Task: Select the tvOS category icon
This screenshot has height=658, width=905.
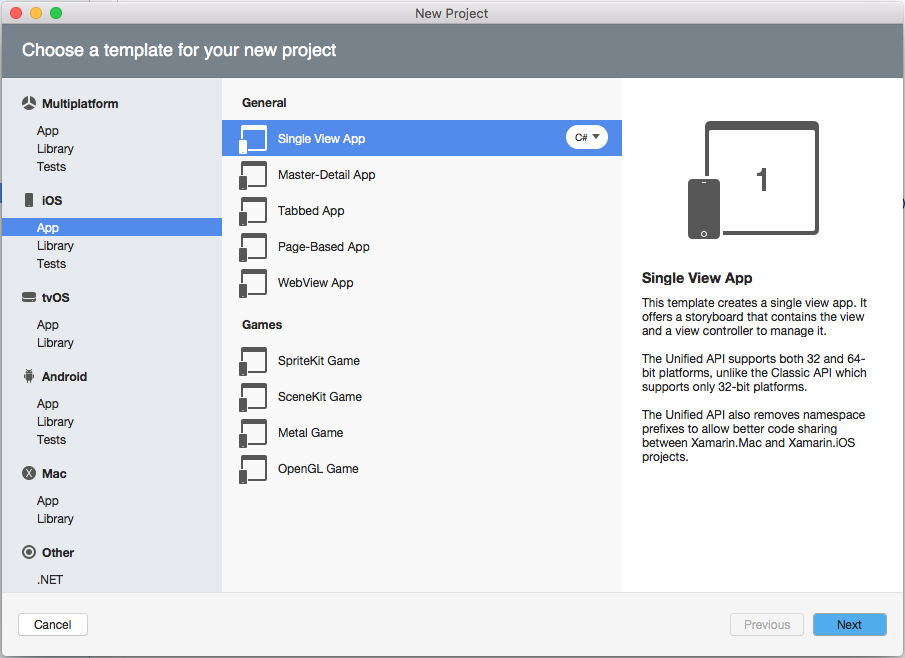Action: point(27,297)
